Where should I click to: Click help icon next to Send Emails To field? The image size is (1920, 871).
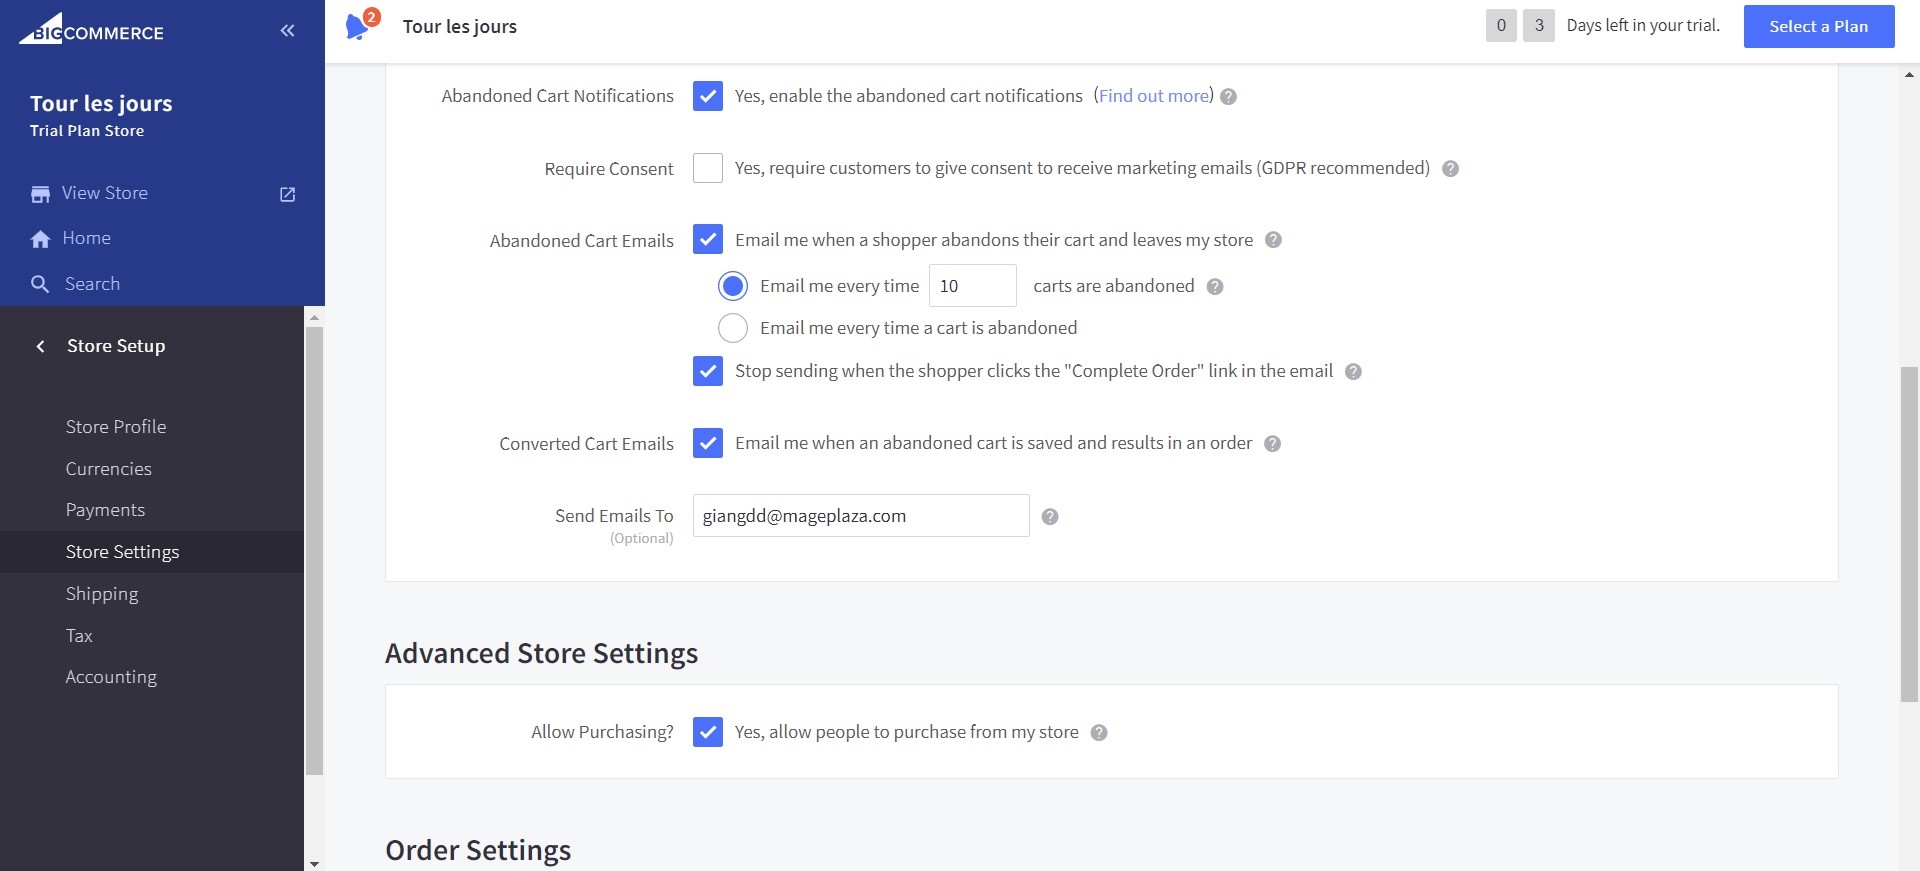[x=1049, y=517]
